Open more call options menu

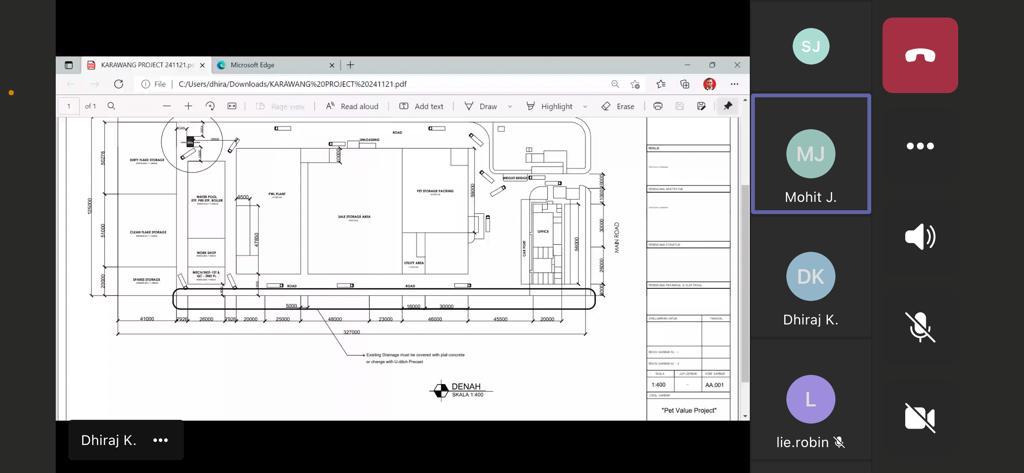[x=919, y=146]
